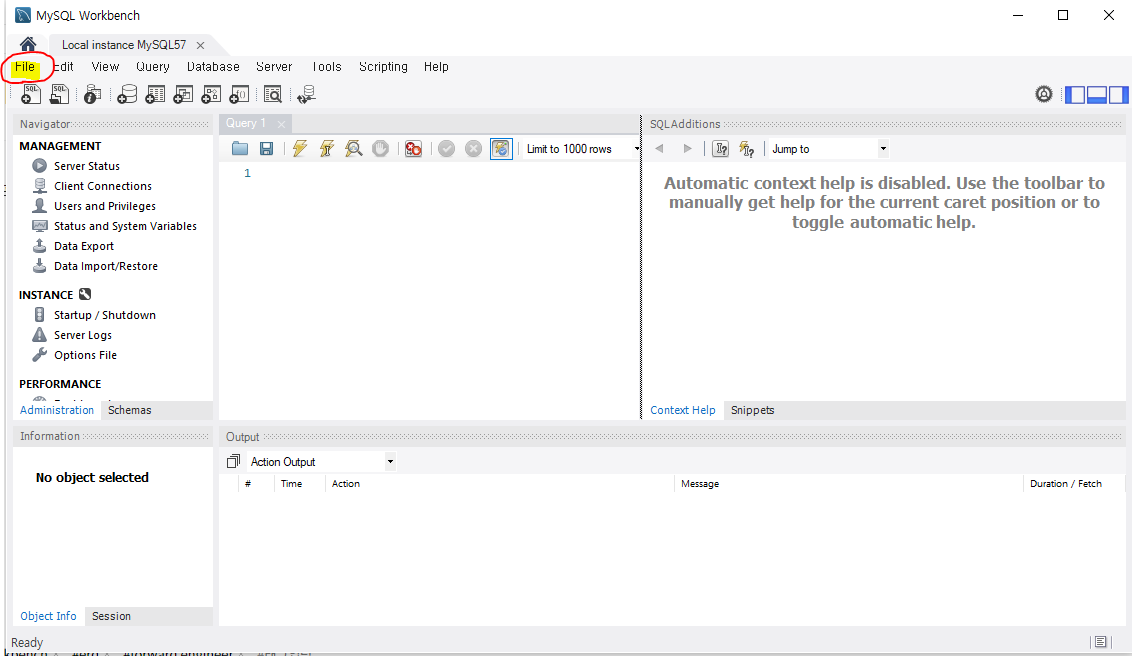Select the Object Info tab
The image size is (1132, 656).
click(48, 616)
